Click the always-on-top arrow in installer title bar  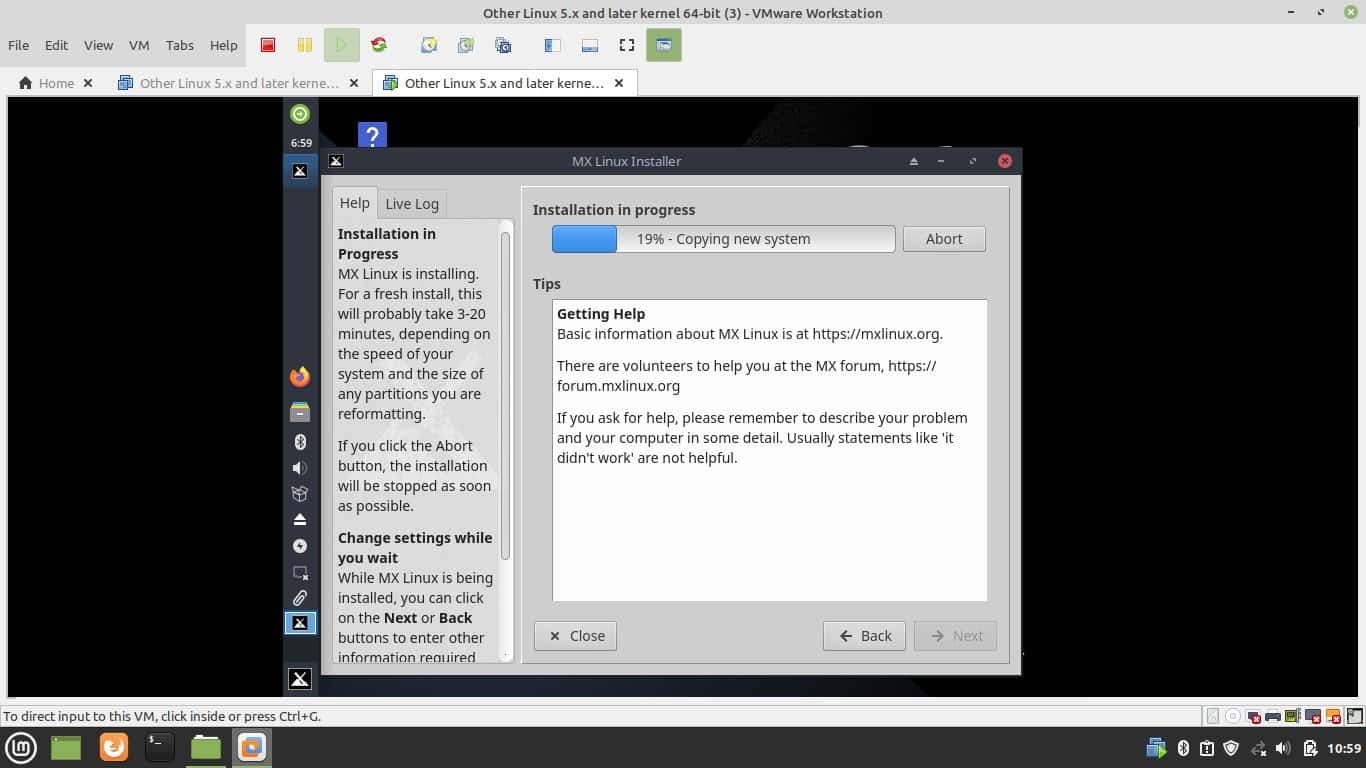913,161
